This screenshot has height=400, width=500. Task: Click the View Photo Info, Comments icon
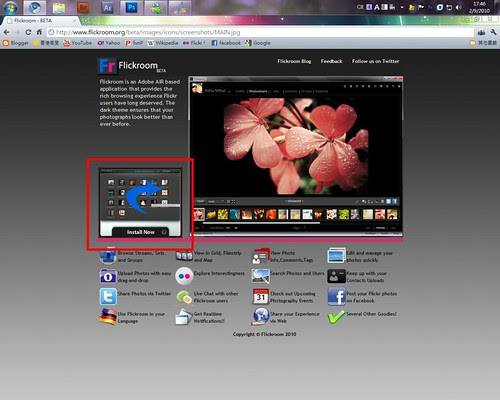pos(260,256)
